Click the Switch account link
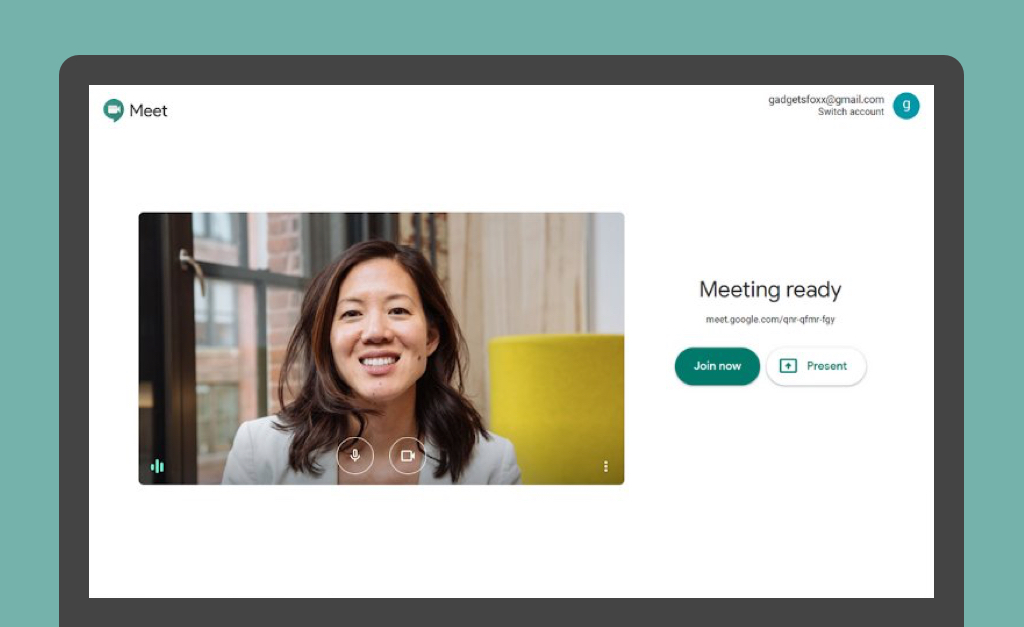The width and height of the screenshot is (1024, 627). coord(851,112)
